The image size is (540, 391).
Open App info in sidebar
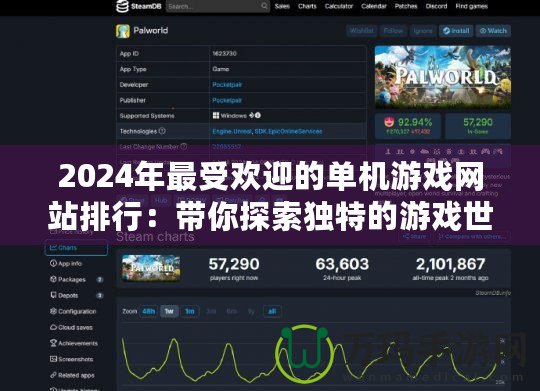pyautogui.click(x=66, y=264)
